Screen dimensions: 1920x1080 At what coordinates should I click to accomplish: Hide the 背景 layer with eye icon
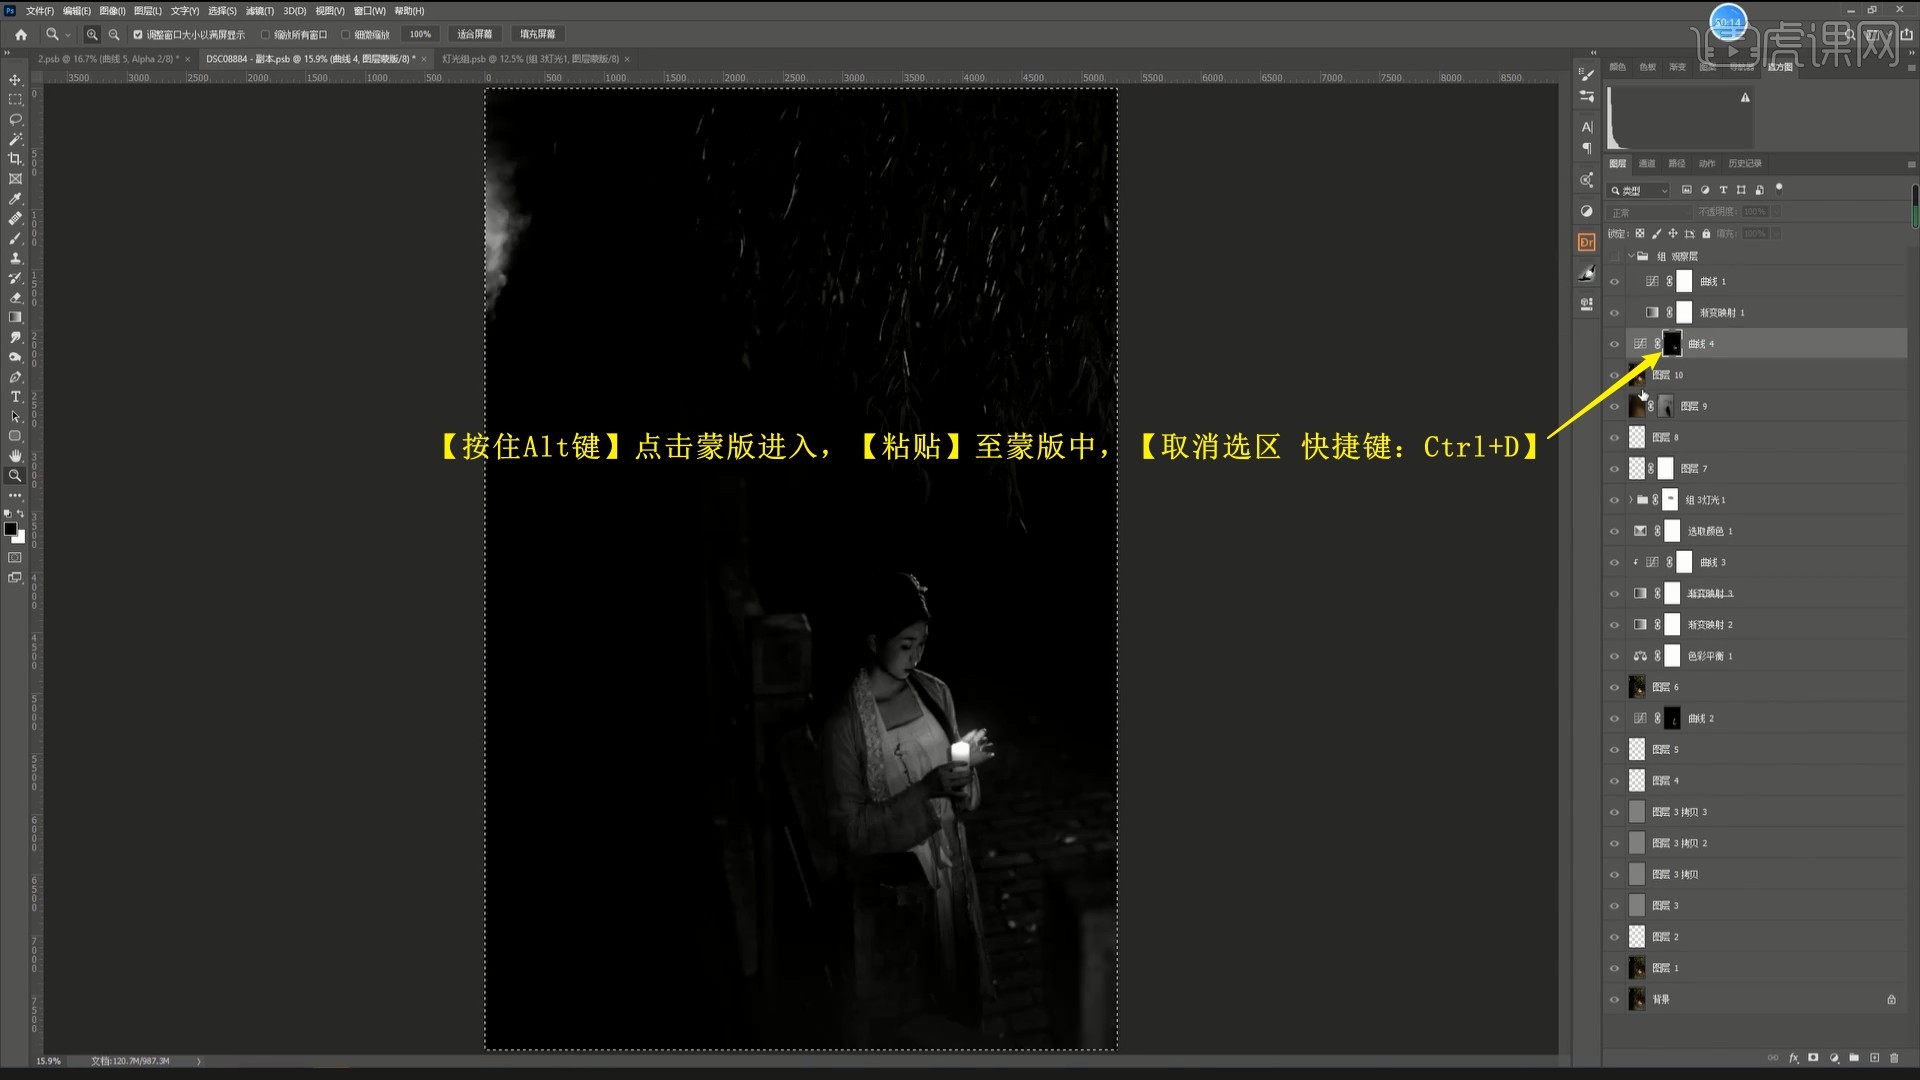[1614, 999]
